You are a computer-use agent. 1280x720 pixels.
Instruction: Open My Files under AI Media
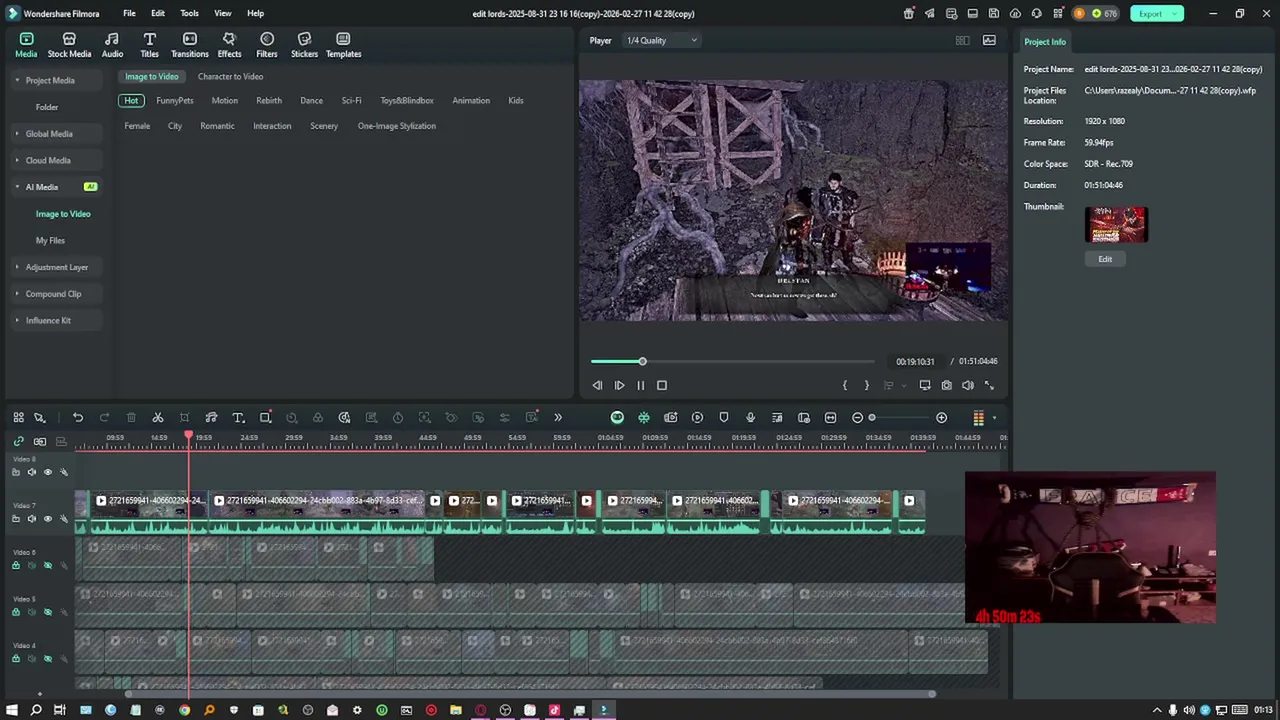point(50,241)
